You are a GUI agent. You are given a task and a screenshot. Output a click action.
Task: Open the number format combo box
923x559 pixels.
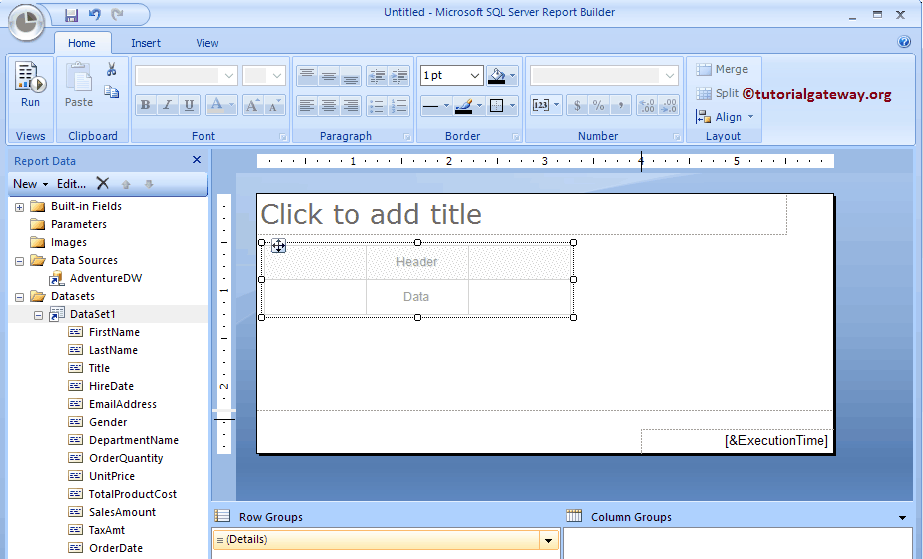pyautogui.click(x=604, y=75)
